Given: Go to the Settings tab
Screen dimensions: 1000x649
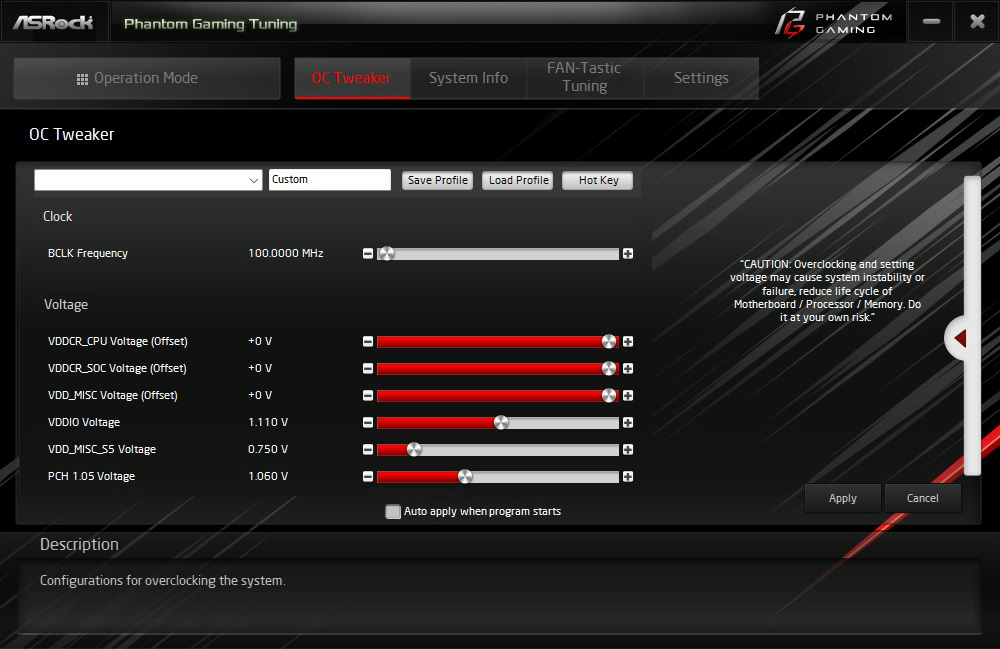Looking at the screenshot, I should 701,78.
